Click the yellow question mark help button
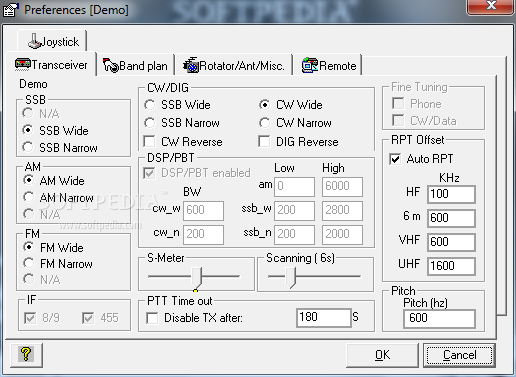Viewport: 516px width, 377px height. (x=26, y=355)
